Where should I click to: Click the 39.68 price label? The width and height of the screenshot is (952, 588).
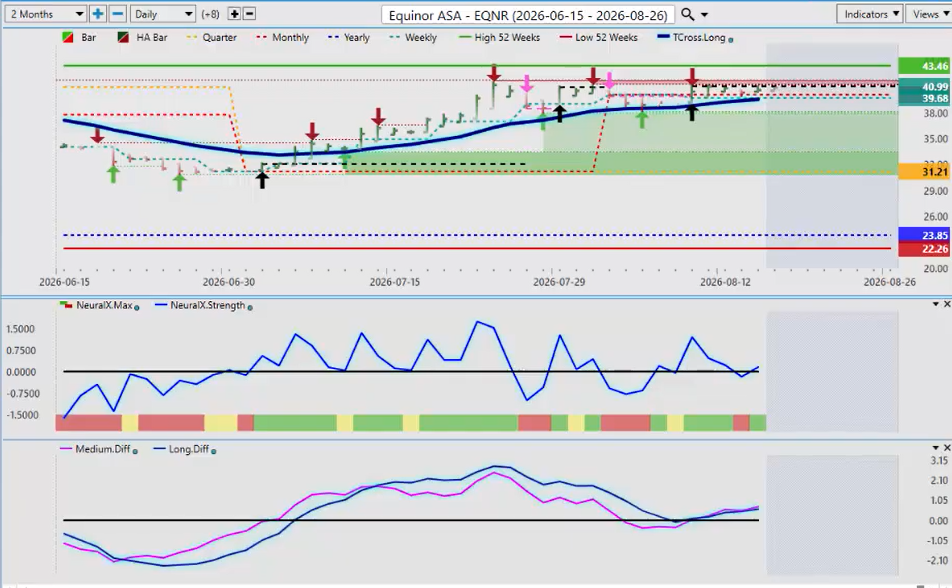[923, 98]
